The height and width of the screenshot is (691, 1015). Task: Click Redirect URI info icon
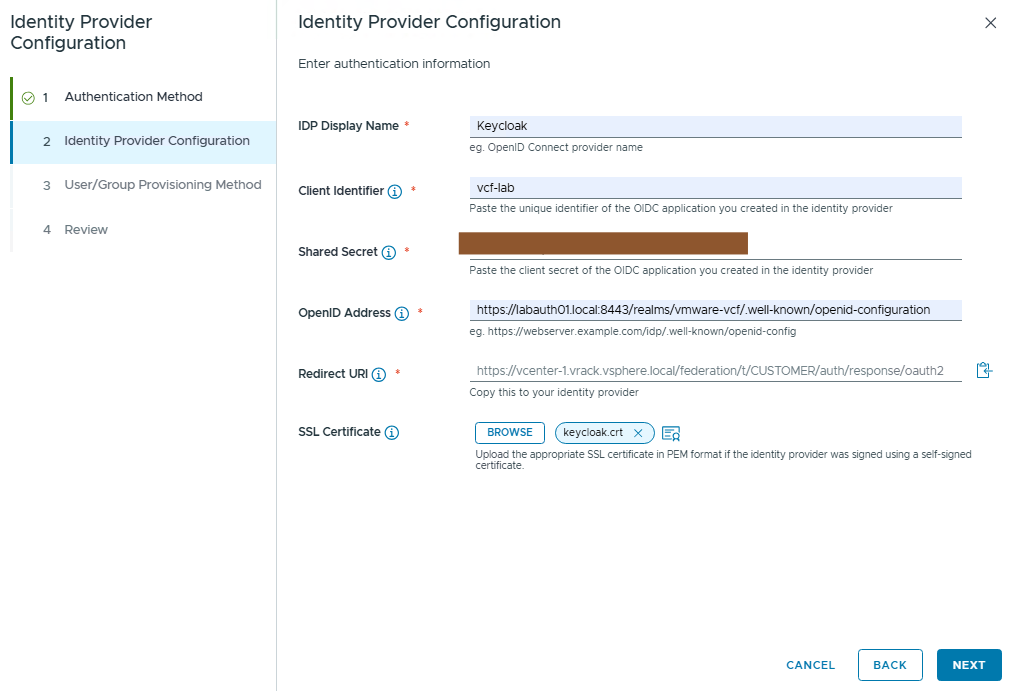(379, 374)
